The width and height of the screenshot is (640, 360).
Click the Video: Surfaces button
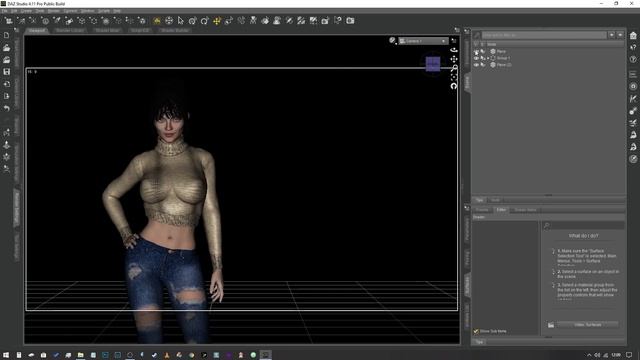(x=588, y=325)
